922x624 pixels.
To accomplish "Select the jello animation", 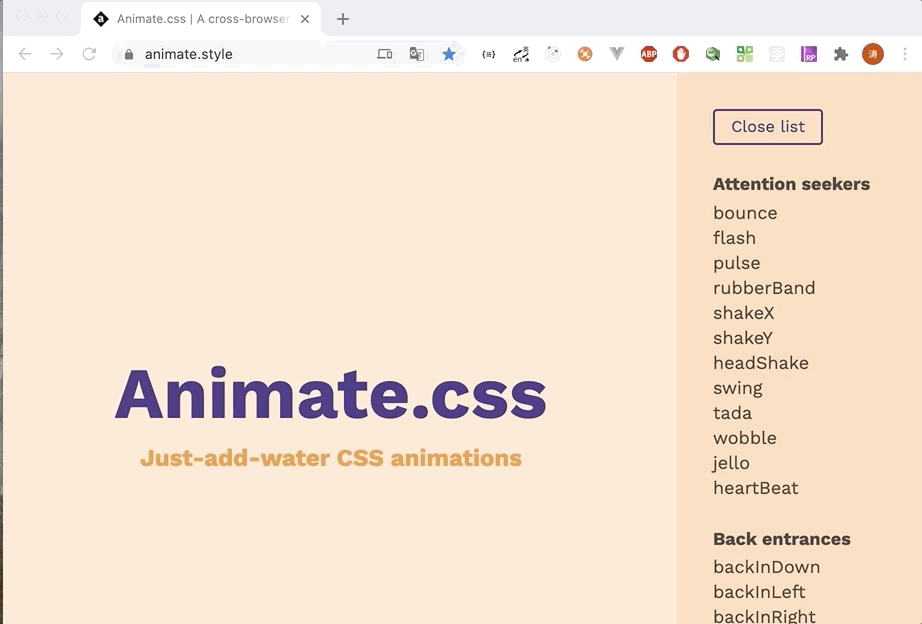I will click(731, 463).
